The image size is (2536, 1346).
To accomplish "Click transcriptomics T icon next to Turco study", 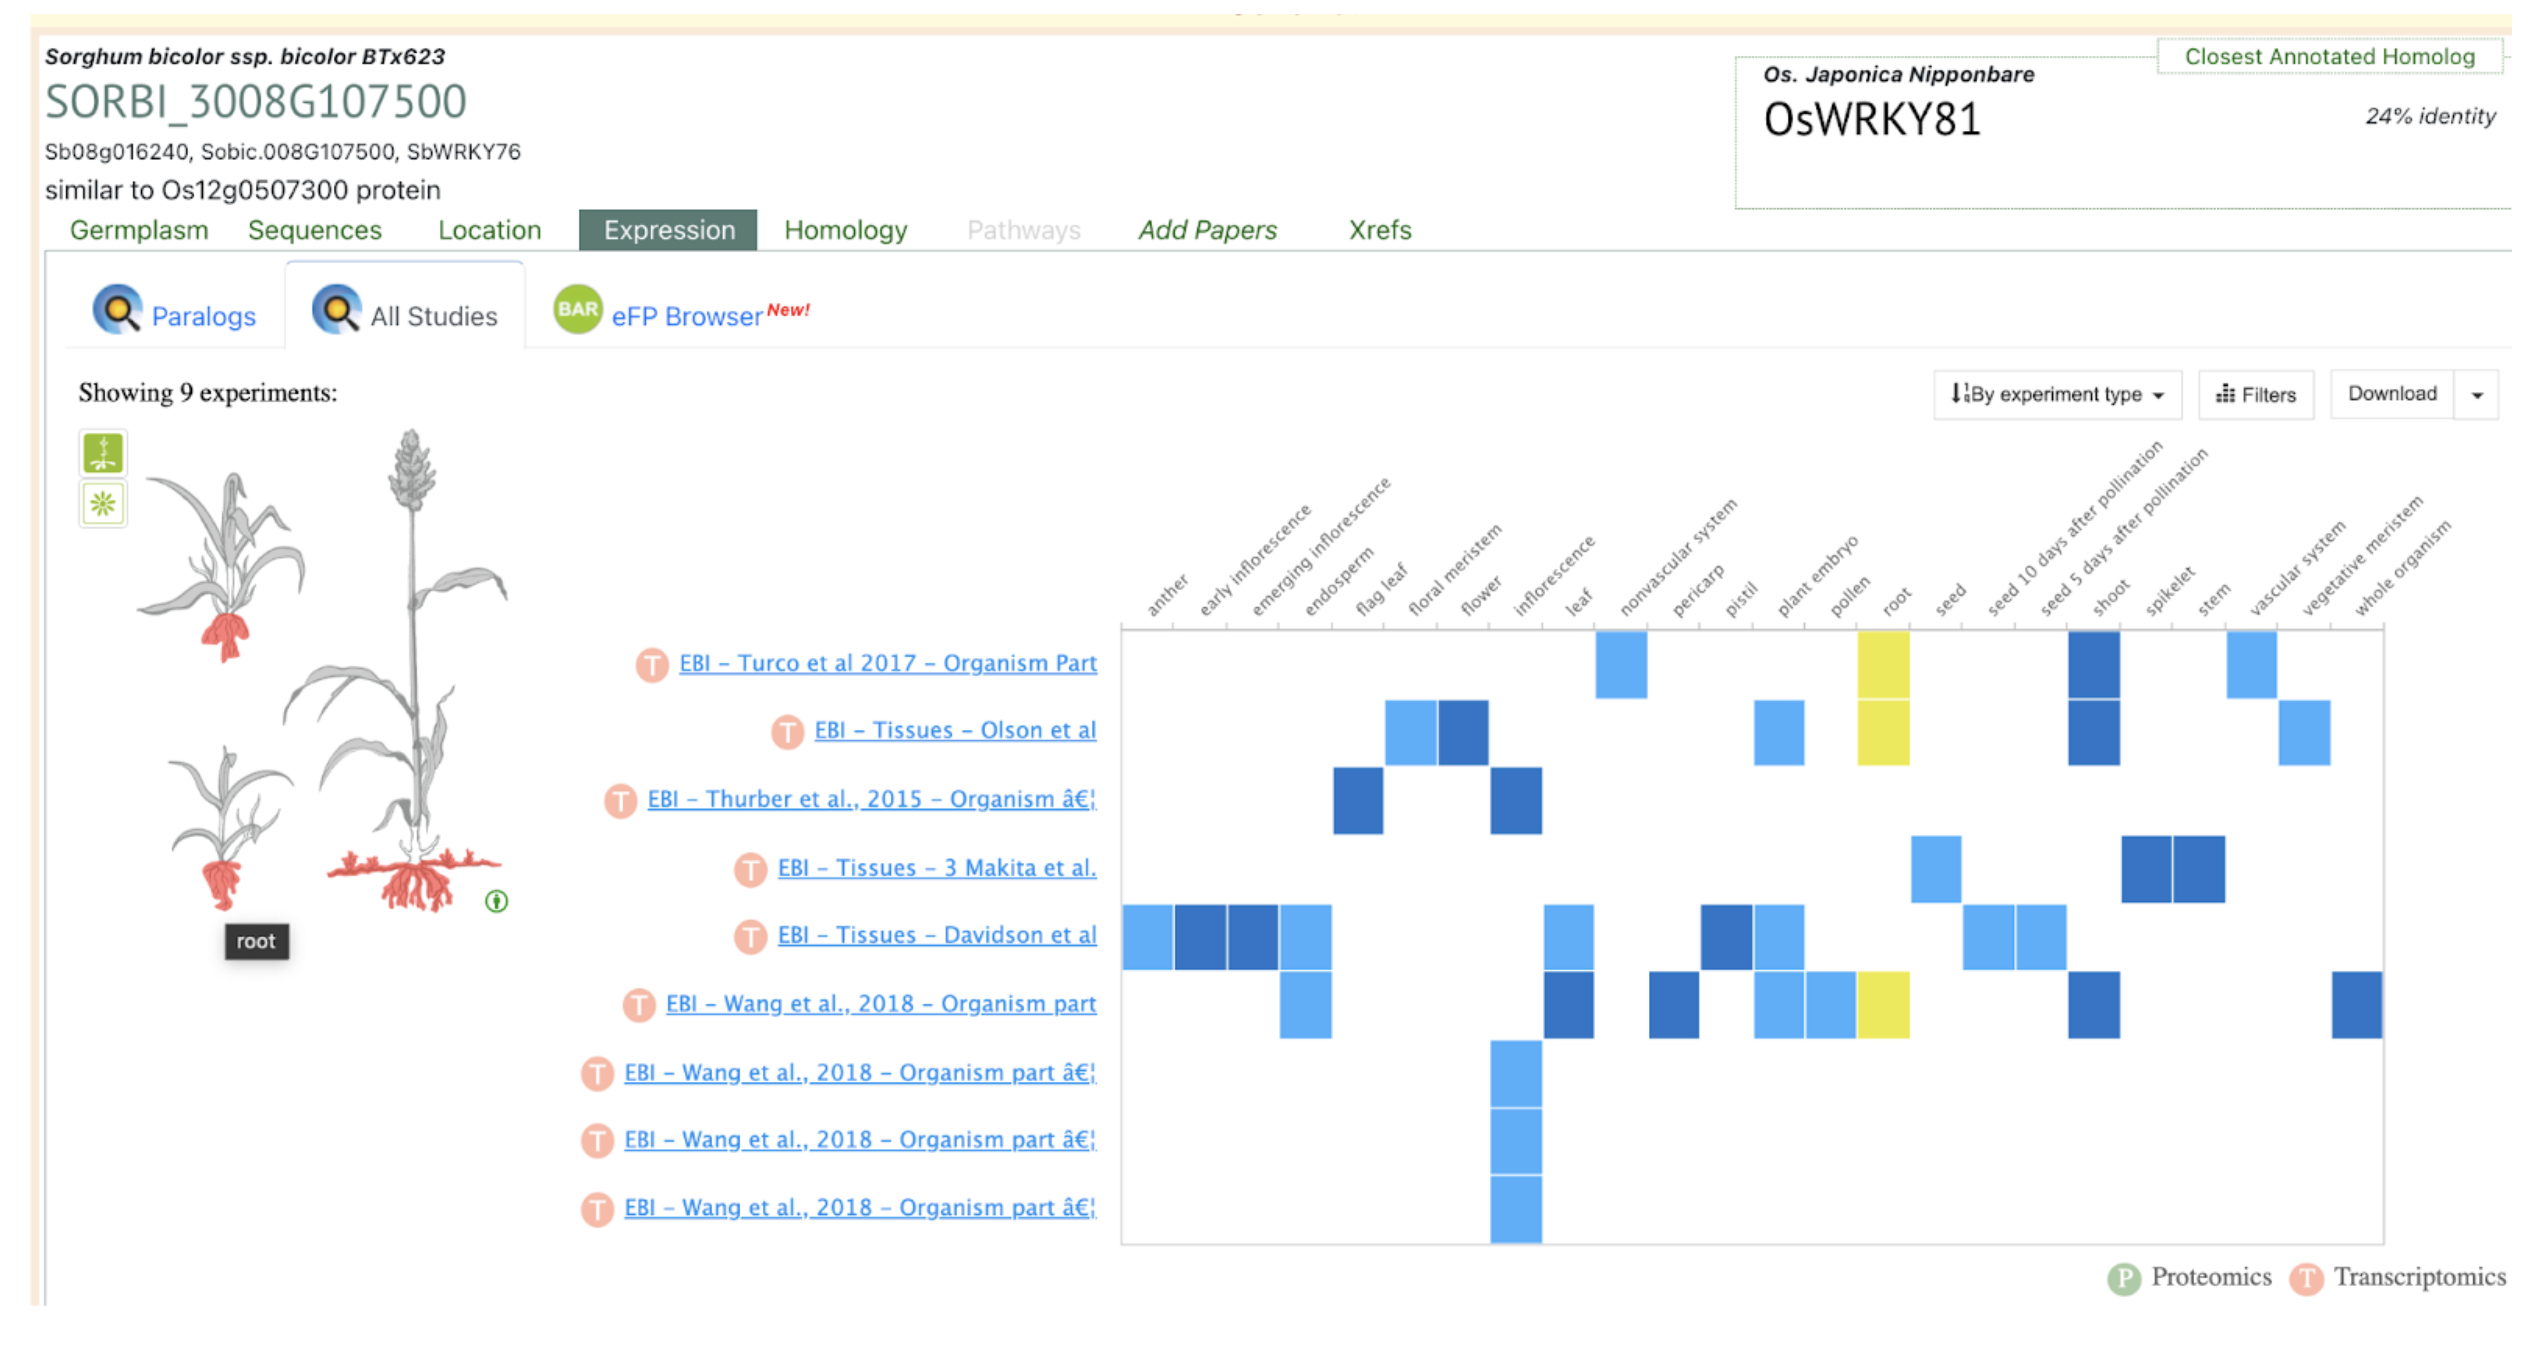I will (652, 664).
